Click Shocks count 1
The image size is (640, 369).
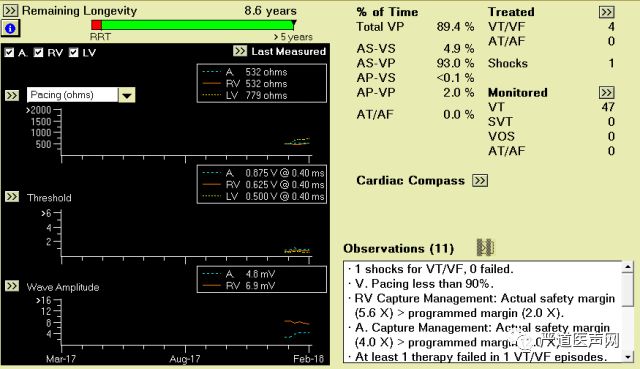pyautogui.click(x=611, y=63)
